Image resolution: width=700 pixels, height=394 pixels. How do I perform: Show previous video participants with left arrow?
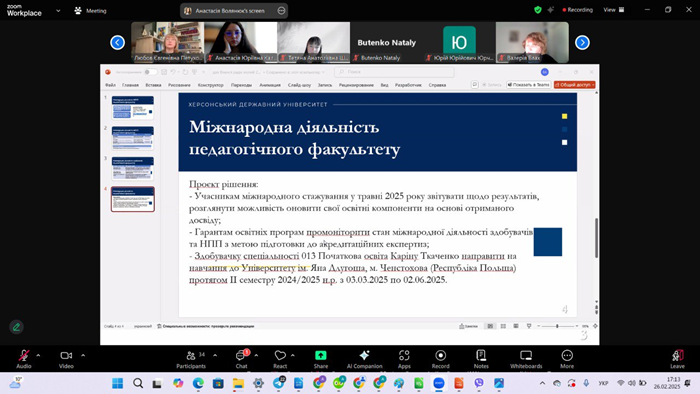click(x=117, y=42)
